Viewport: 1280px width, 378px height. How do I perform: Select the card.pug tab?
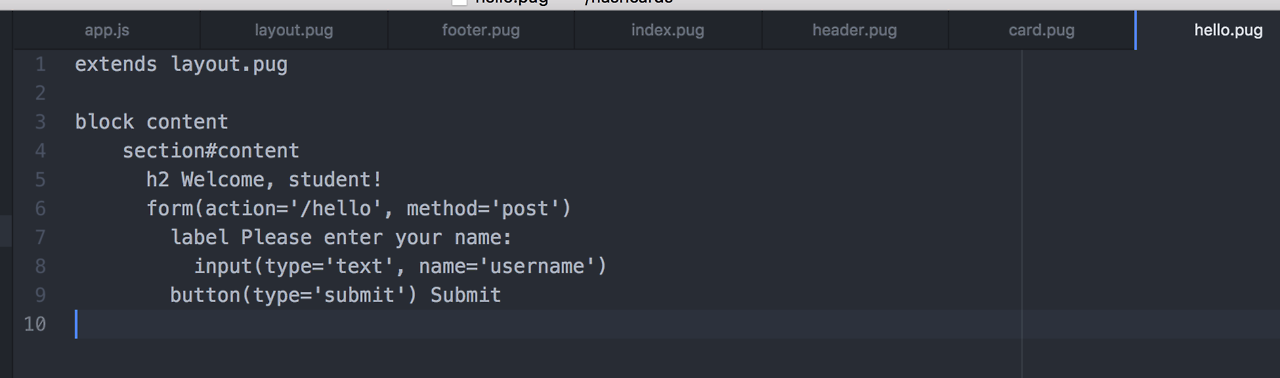[x=1042, y=30]
